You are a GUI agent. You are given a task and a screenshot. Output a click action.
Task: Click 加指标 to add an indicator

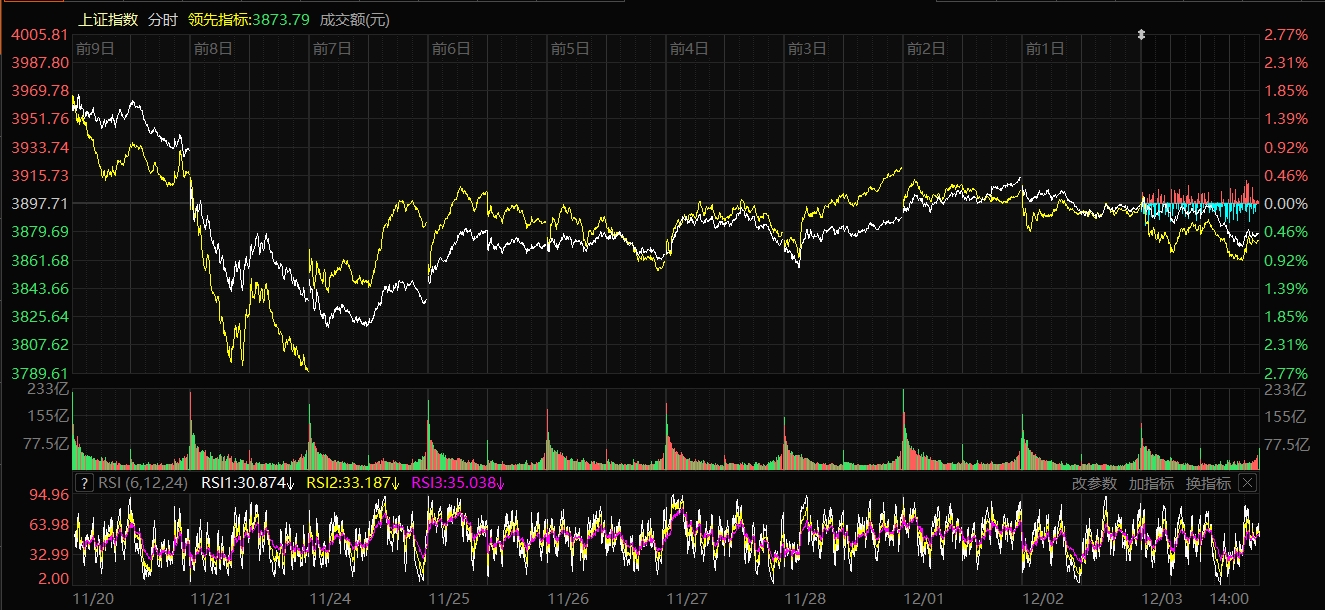pos(1151,483)
